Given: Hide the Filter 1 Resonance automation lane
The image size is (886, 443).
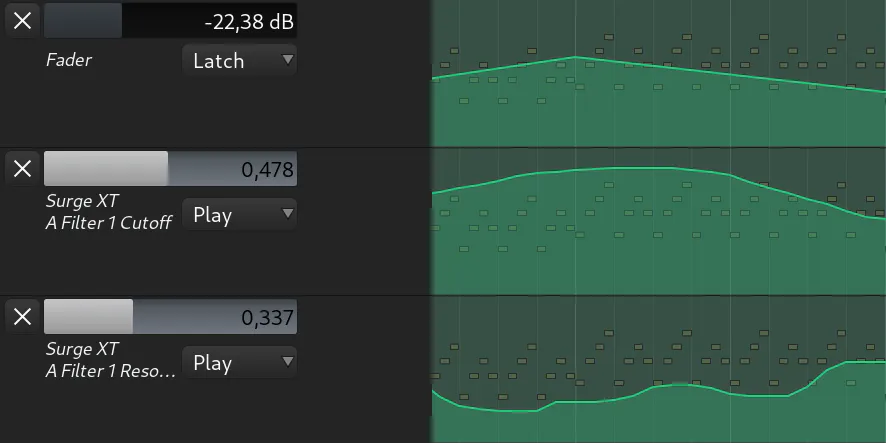Looking at the screenshot, I should 22,317.
